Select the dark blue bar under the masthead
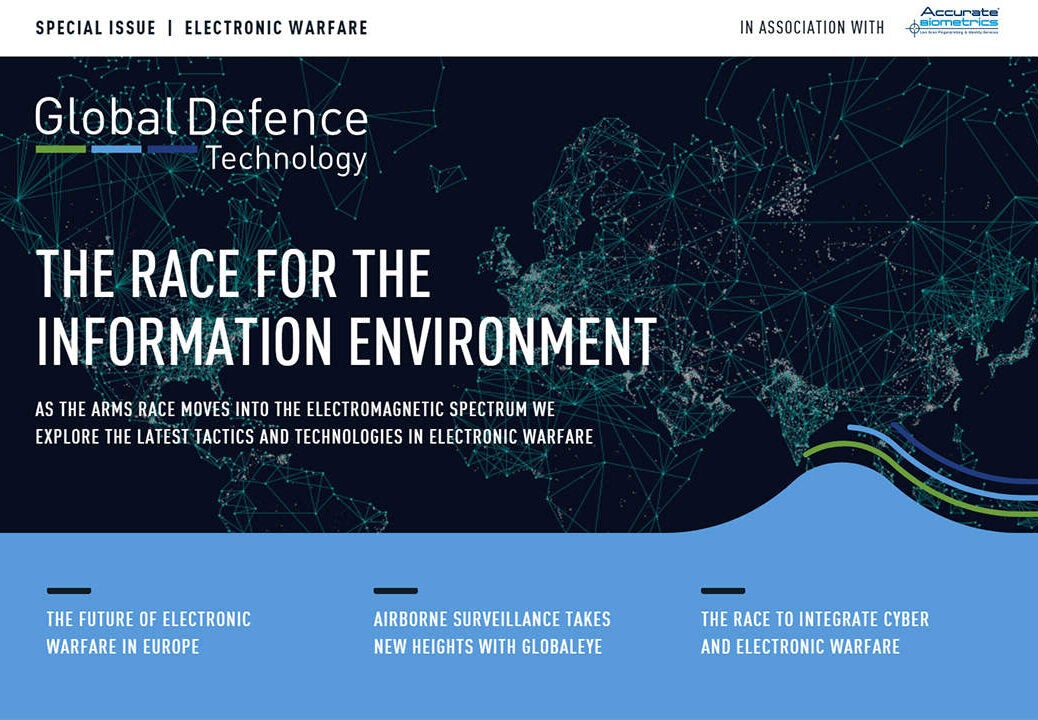 (x=172, y=149)
